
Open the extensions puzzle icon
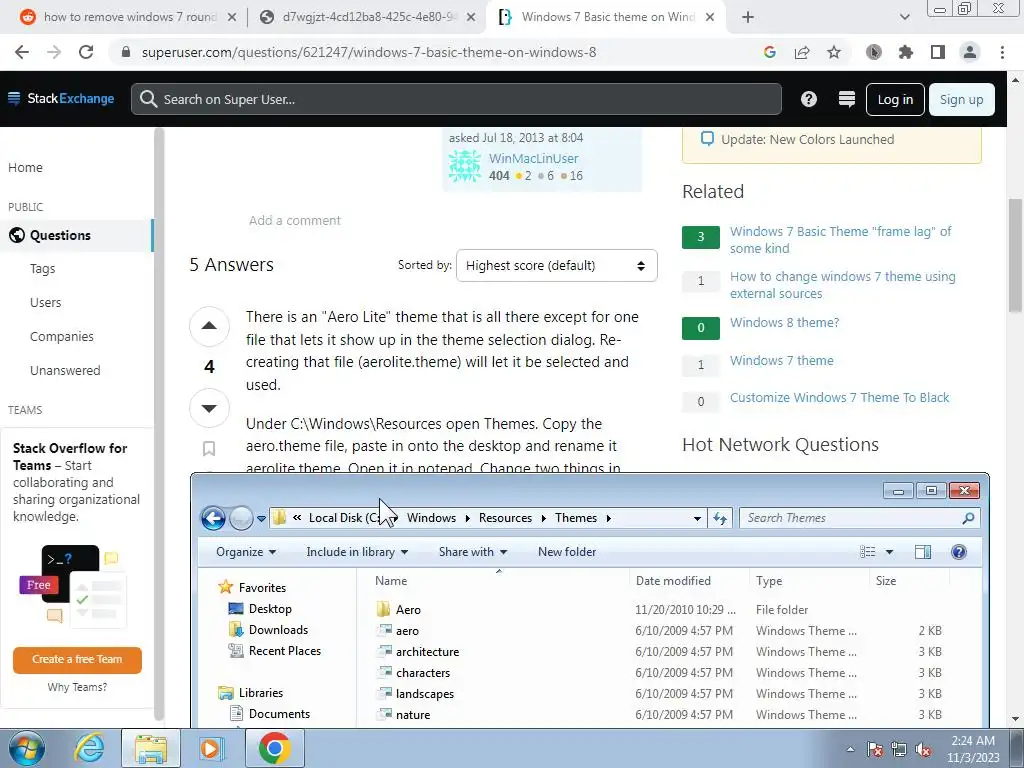tap(905, 52)
